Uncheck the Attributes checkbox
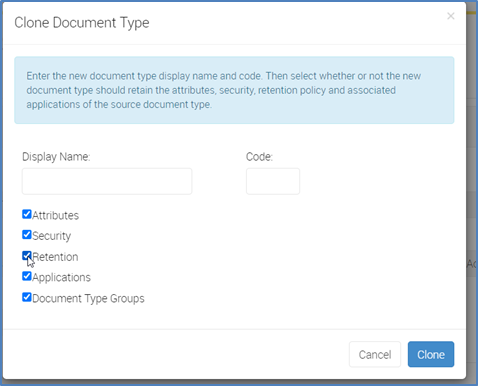This screenshot has height=386, width=478. click(27, 214)
